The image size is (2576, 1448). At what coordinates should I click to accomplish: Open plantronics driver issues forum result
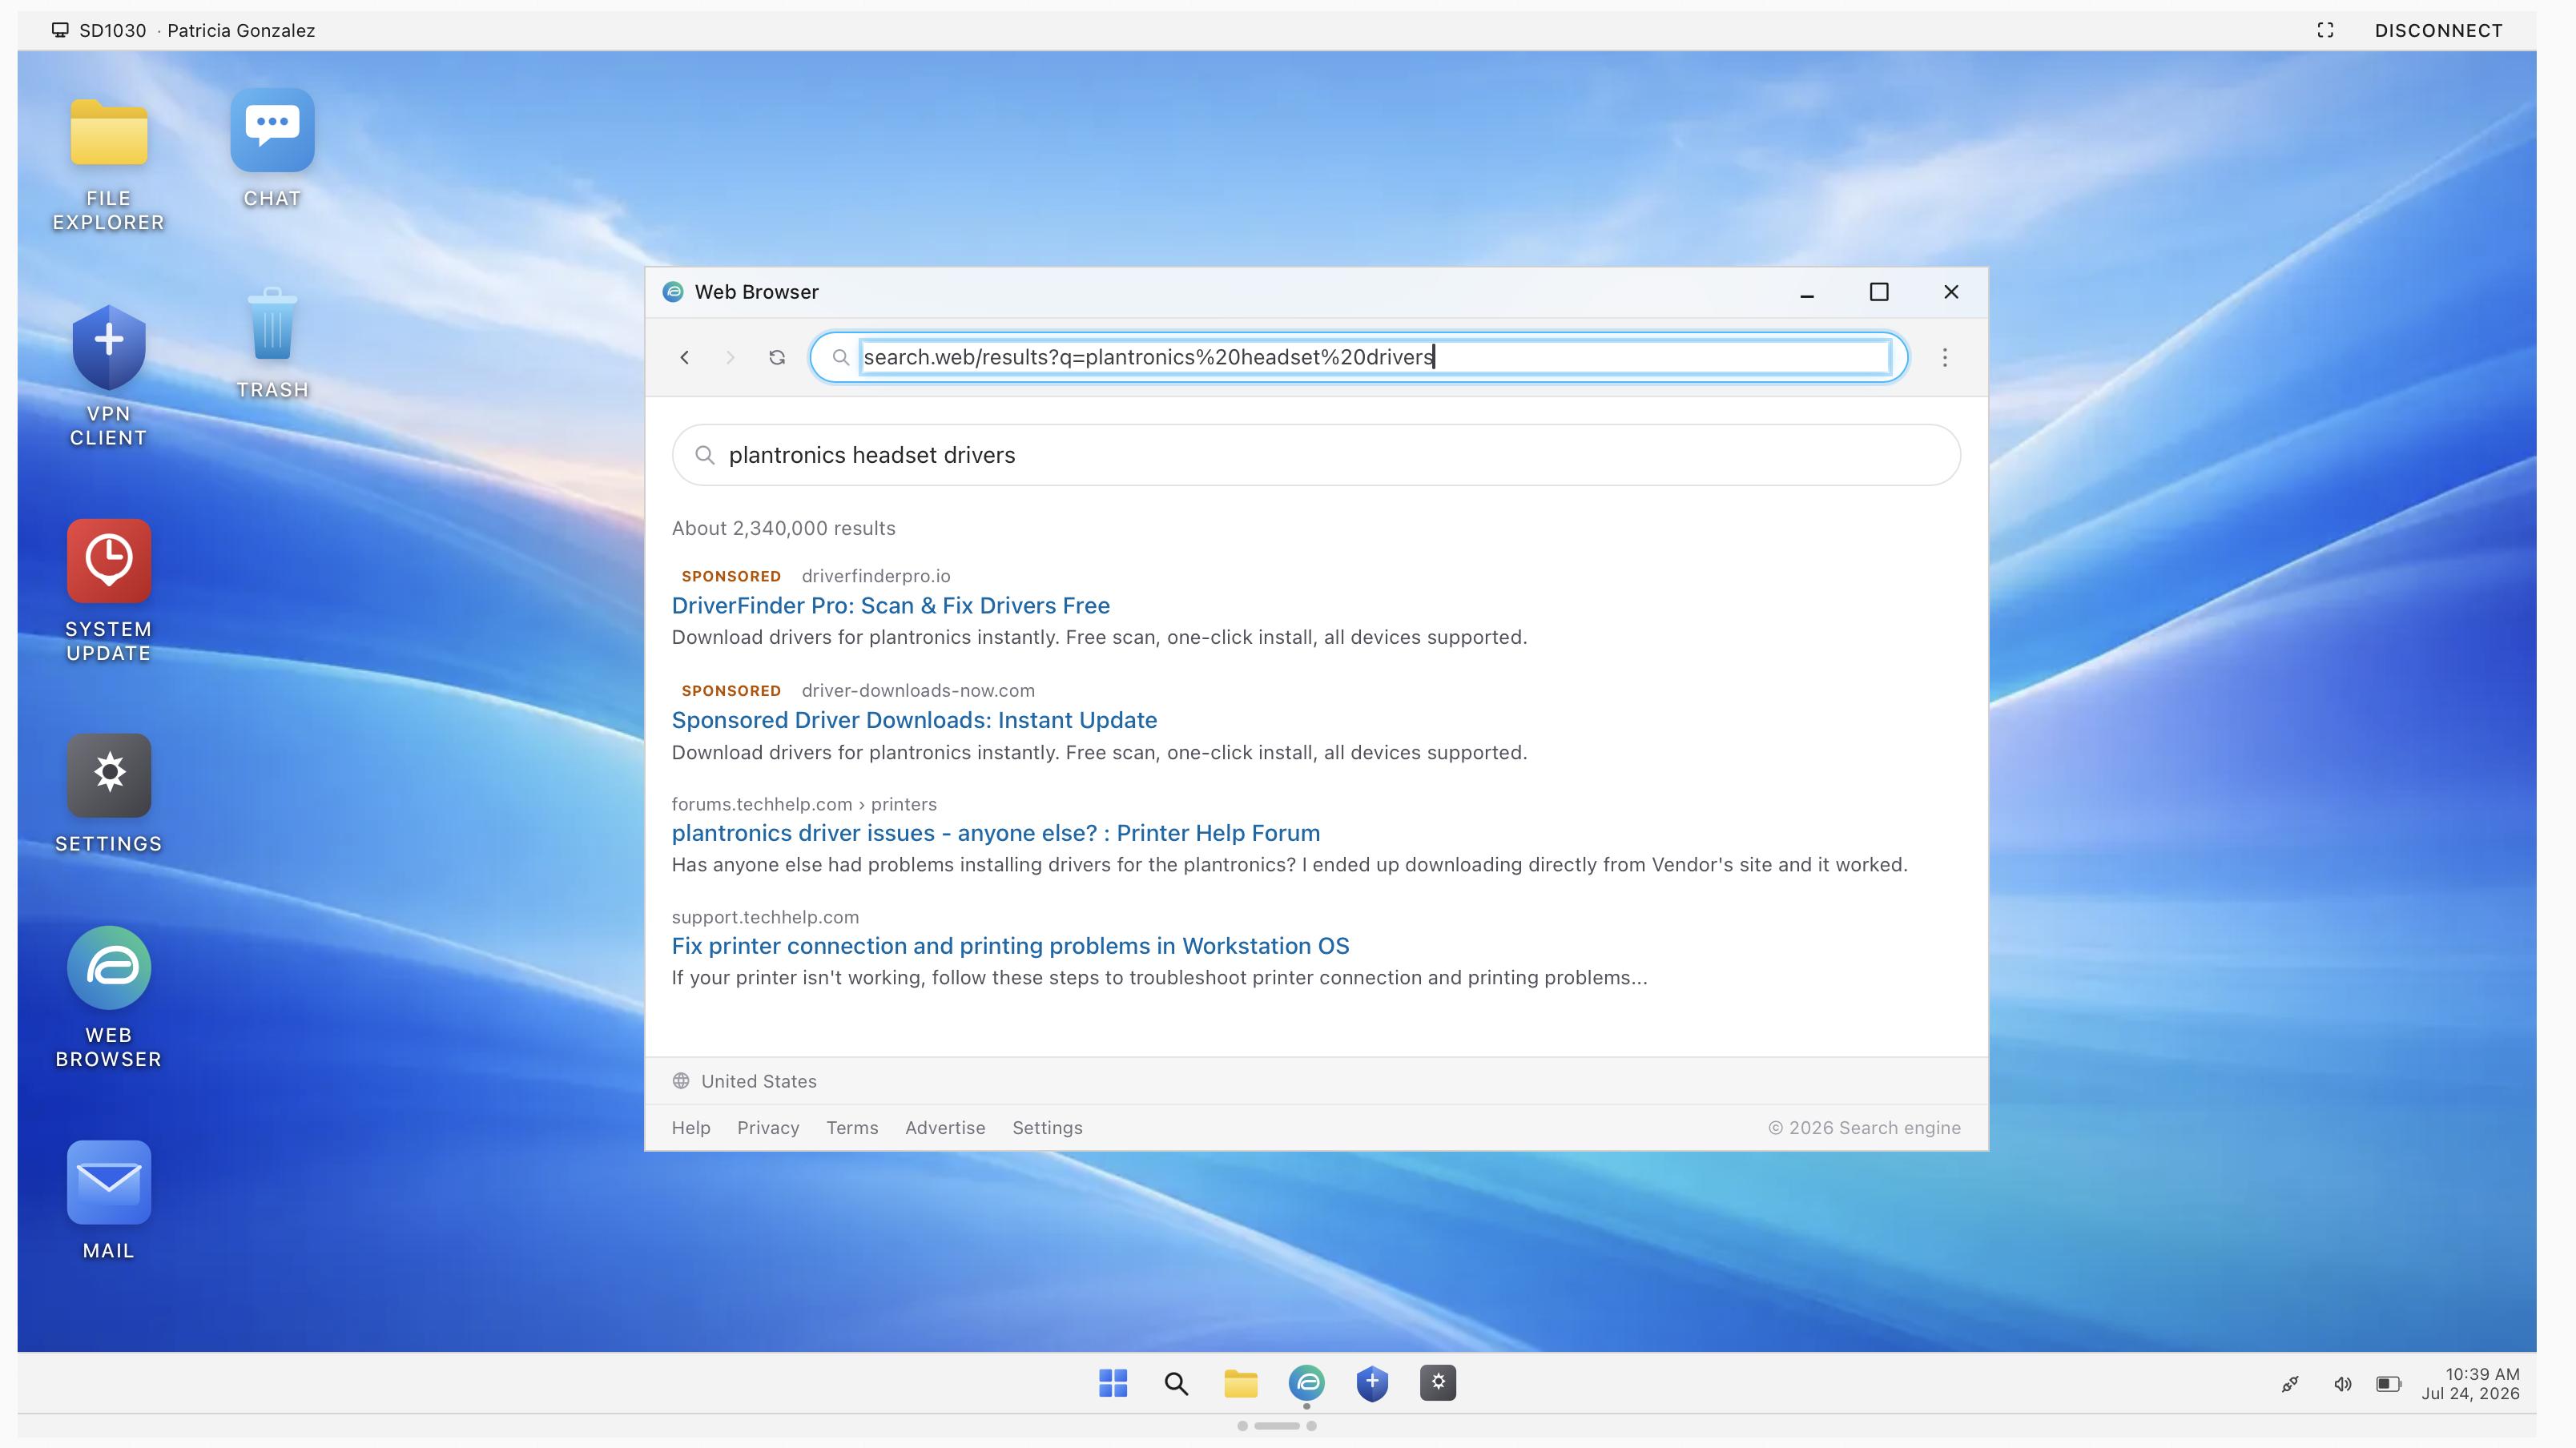pos(995,833)
